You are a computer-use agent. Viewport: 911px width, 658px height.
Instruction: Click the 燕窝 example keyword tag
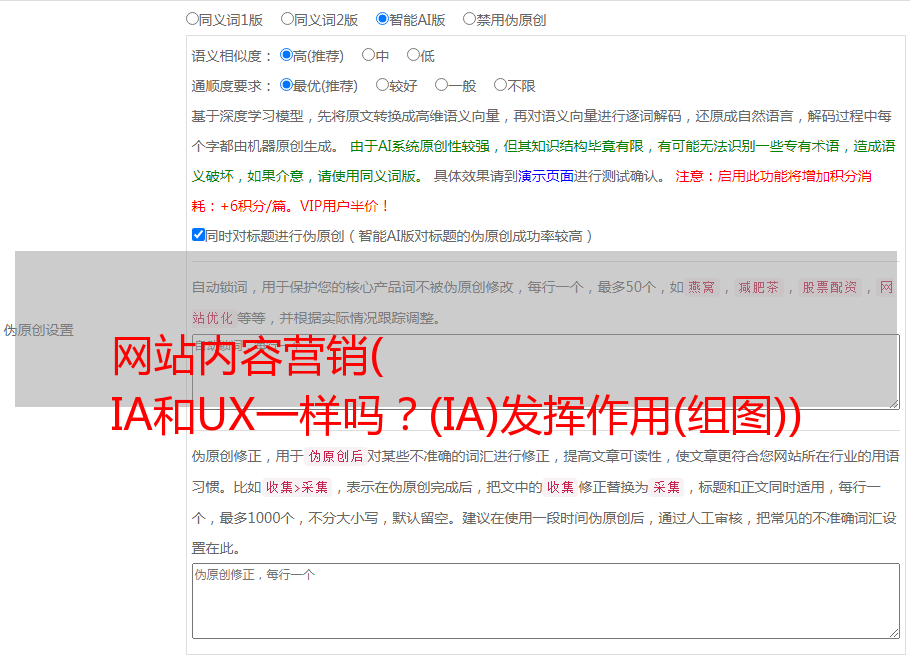[702, 287]
